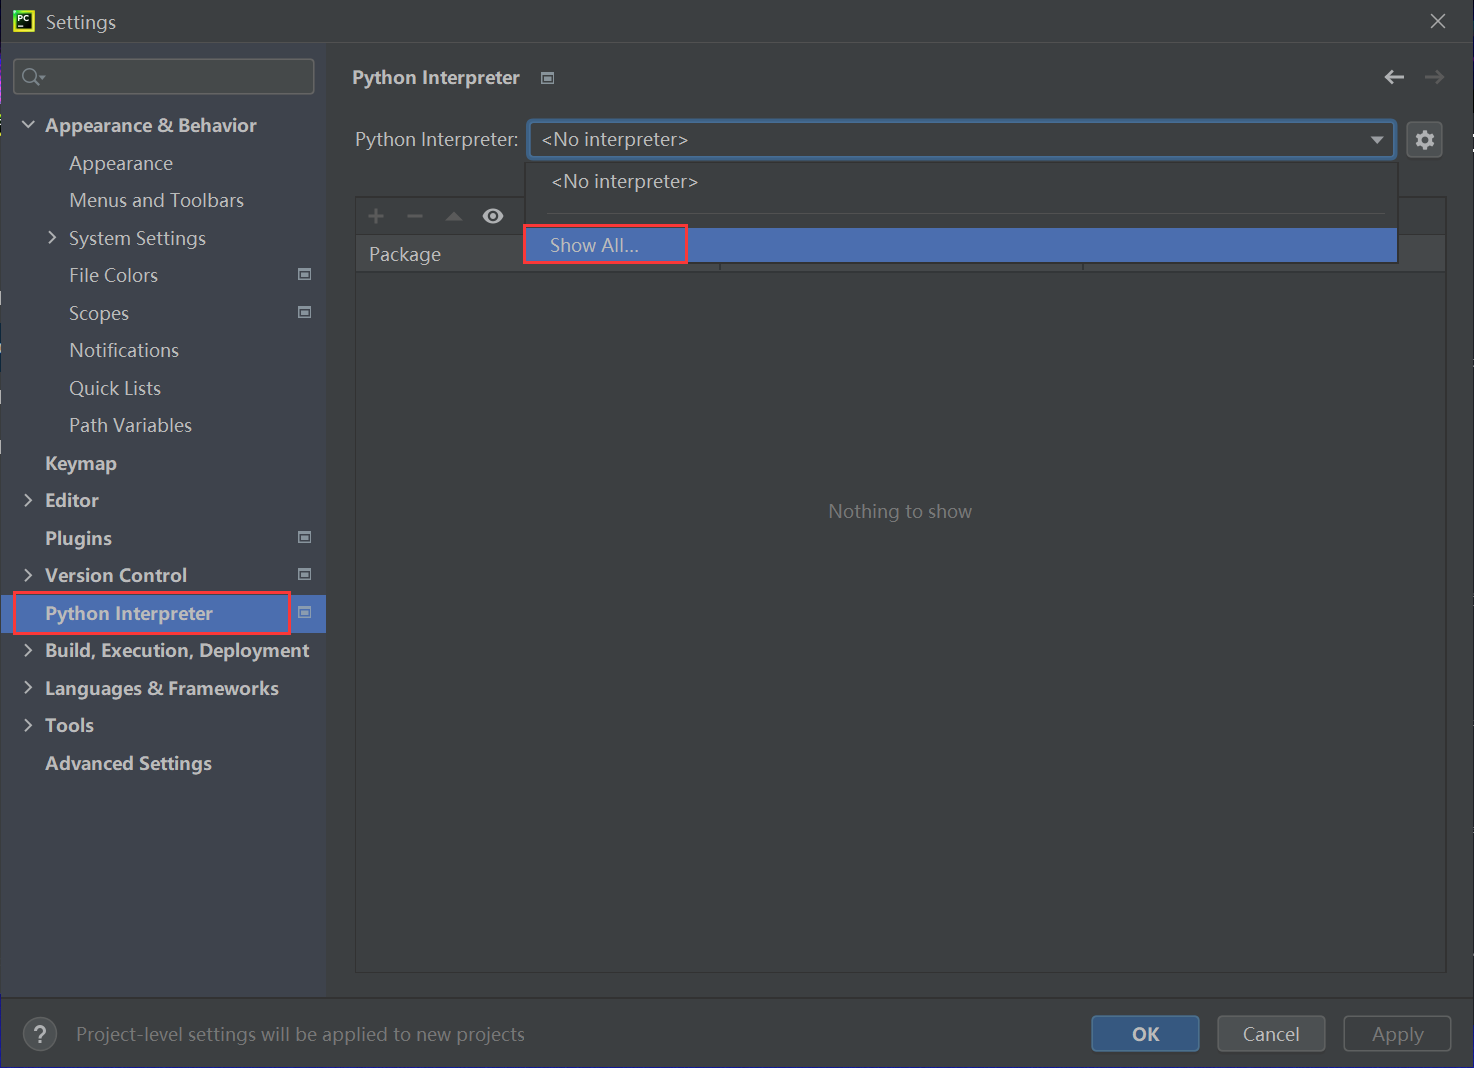Screen dimensions: 1474x1068
Task: Expand Build, Execution, Deployment section
Action: (28, 650)
